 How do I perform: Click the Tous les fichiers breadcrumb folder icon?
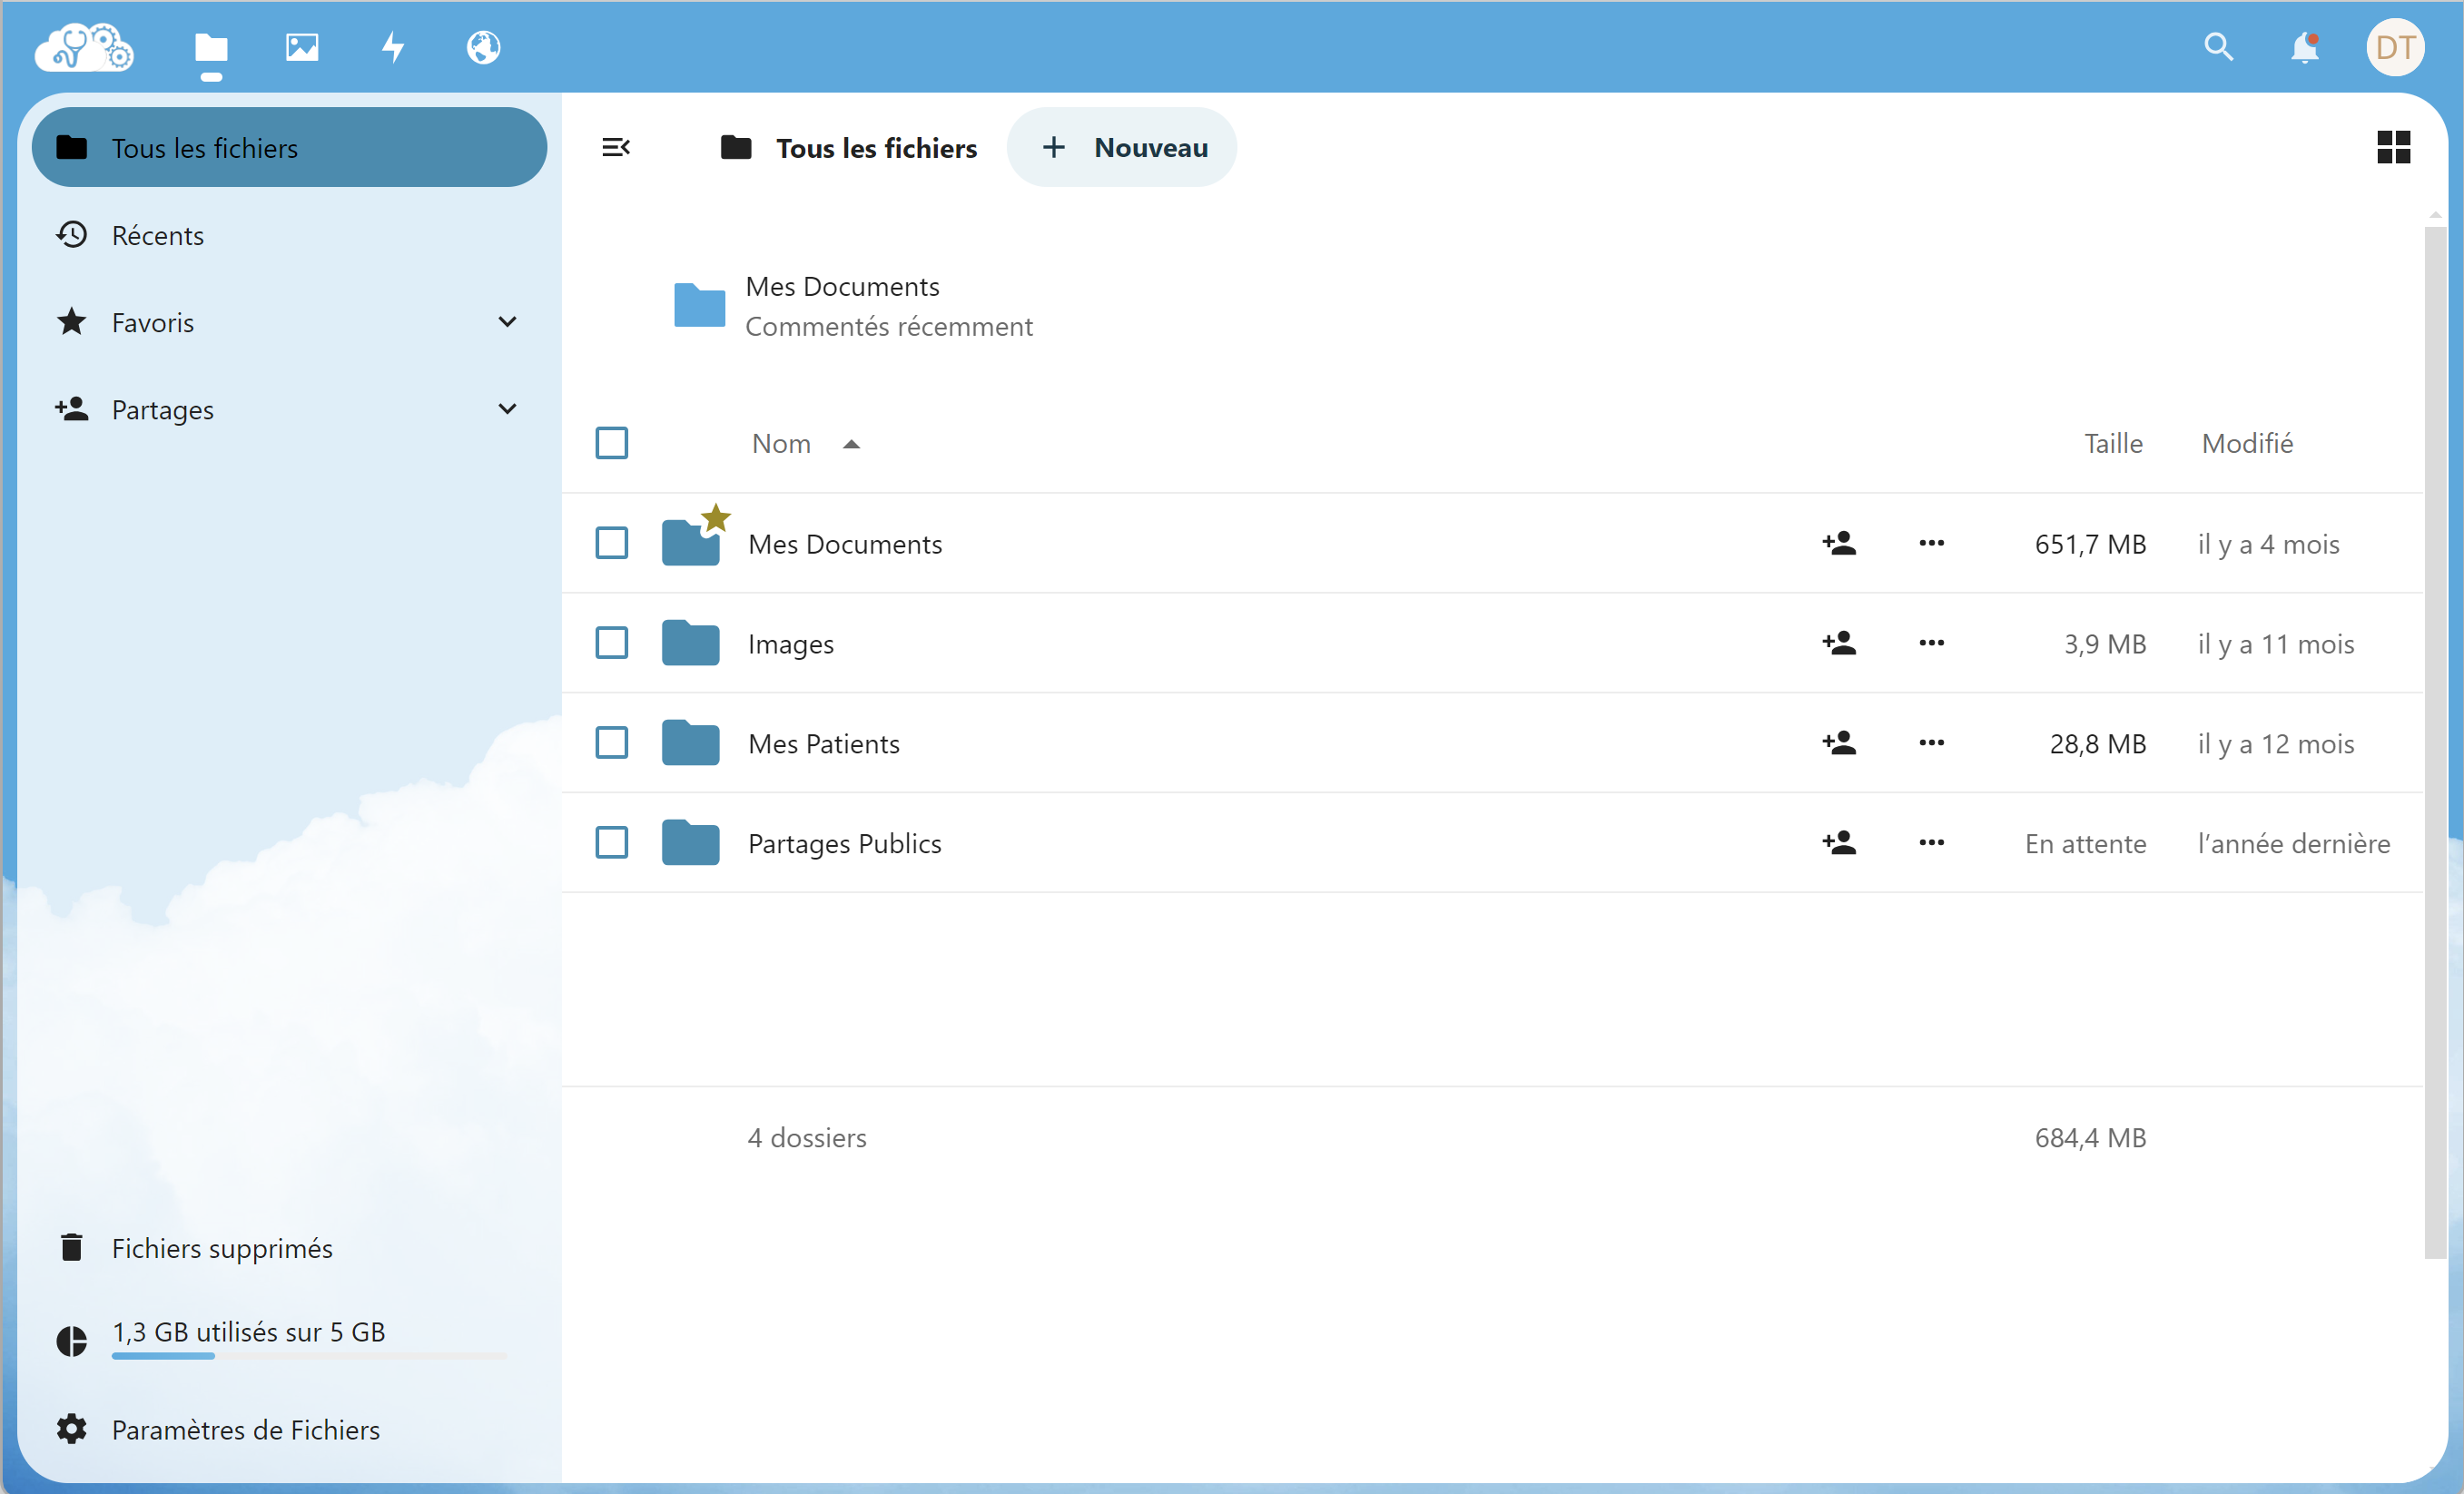(736, 148)
